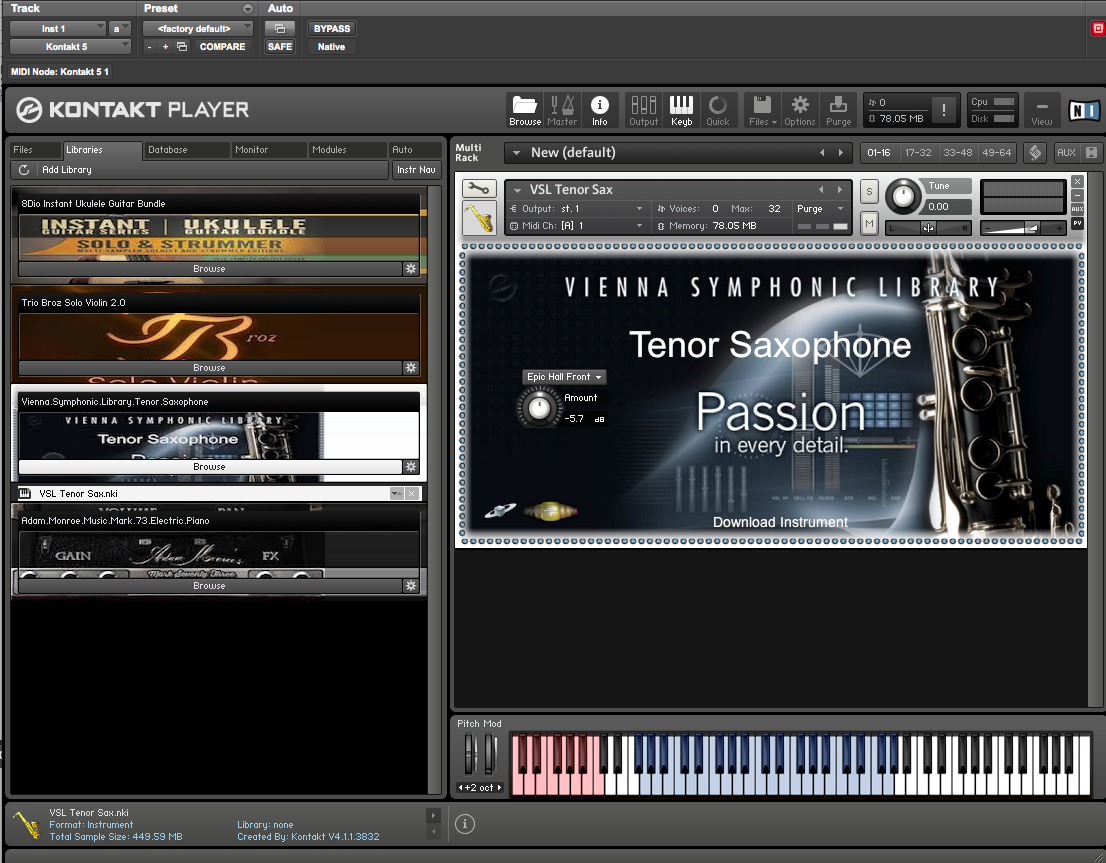Select the 17-32 rack page
Viewport: 1106px width, 863px height.
pos(918,152)
